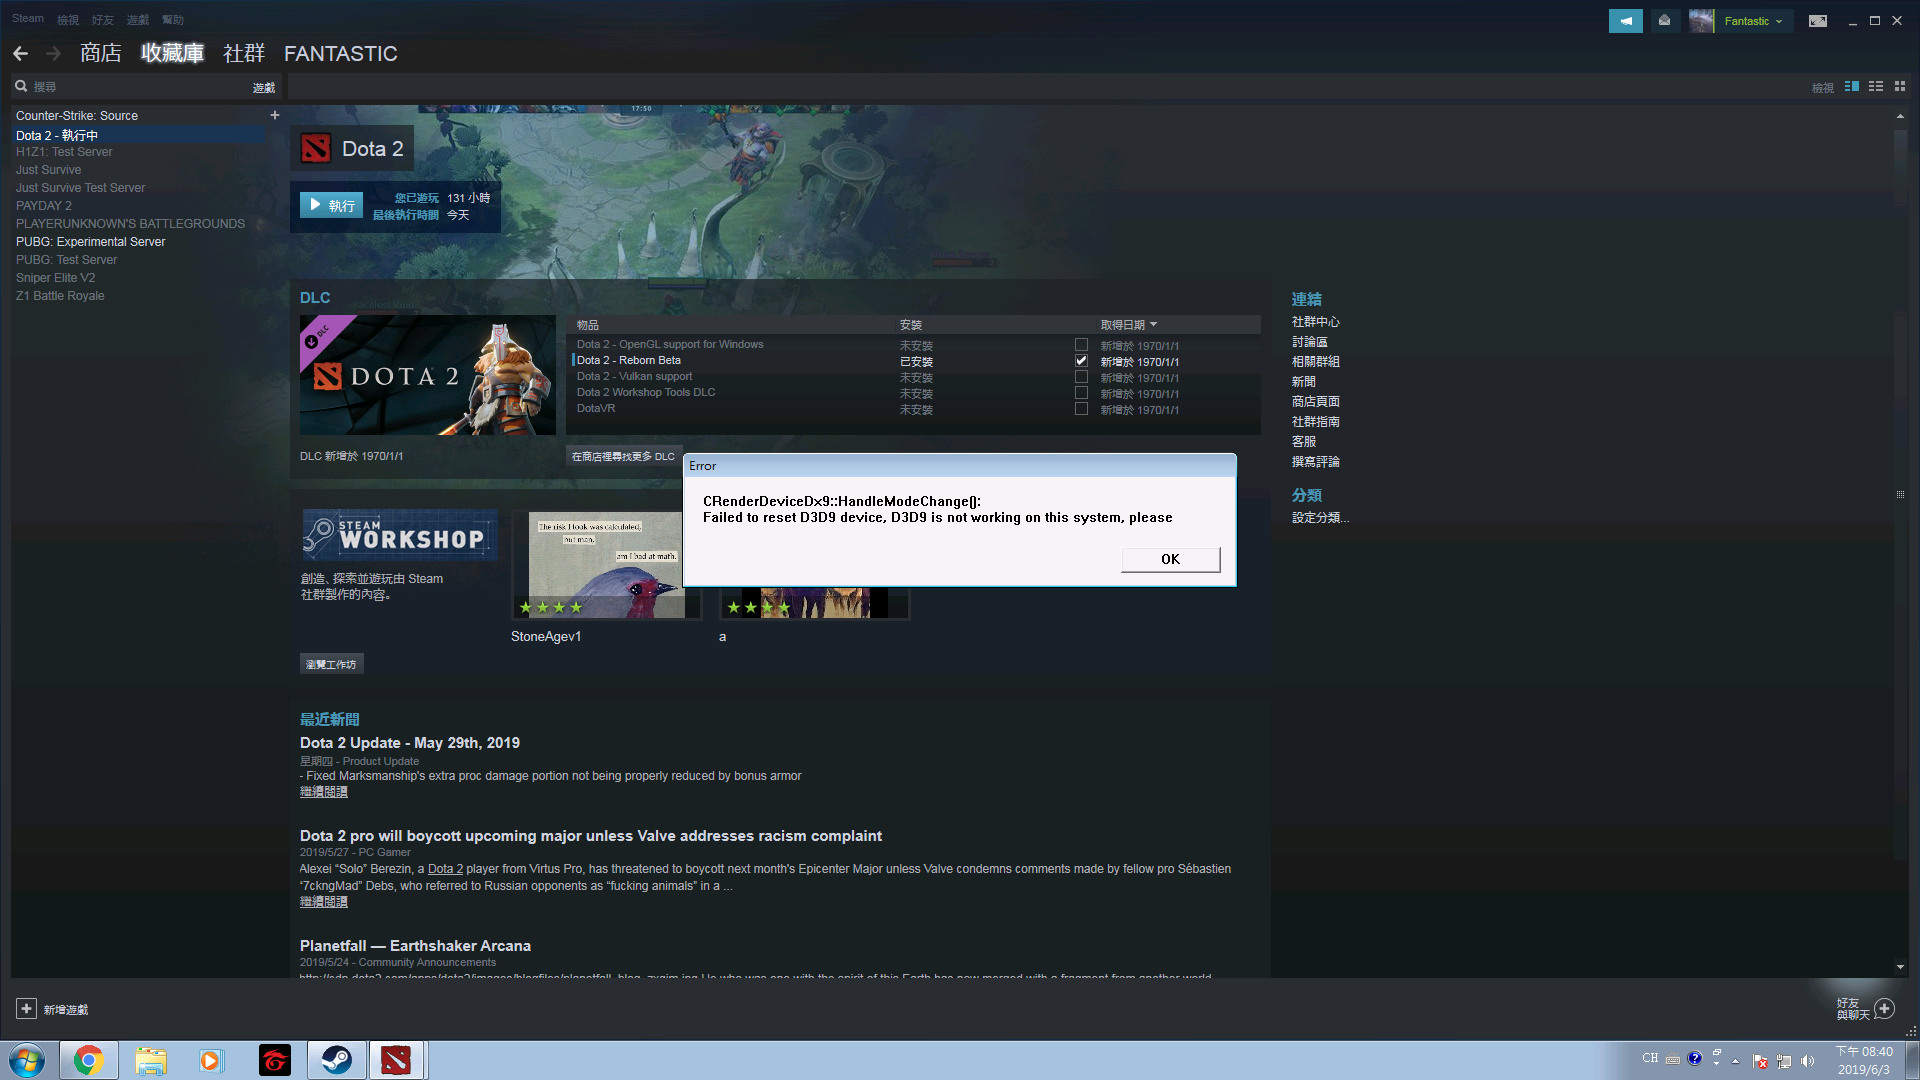Select Sniper Elite V2 in the list
This screenshot has height=1080, width=1920.
tap(56, 278)
